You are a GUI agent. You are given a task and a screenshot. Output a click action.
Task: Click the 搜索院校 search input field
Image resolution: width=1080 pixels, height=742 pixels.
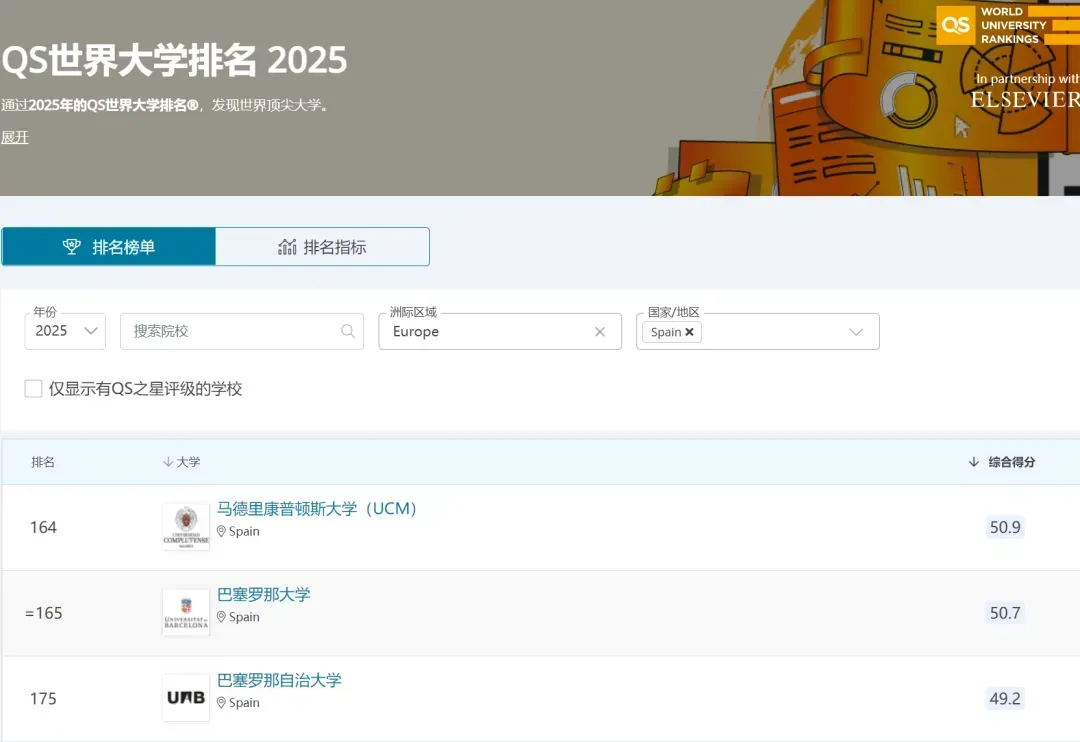click(242, 331)
